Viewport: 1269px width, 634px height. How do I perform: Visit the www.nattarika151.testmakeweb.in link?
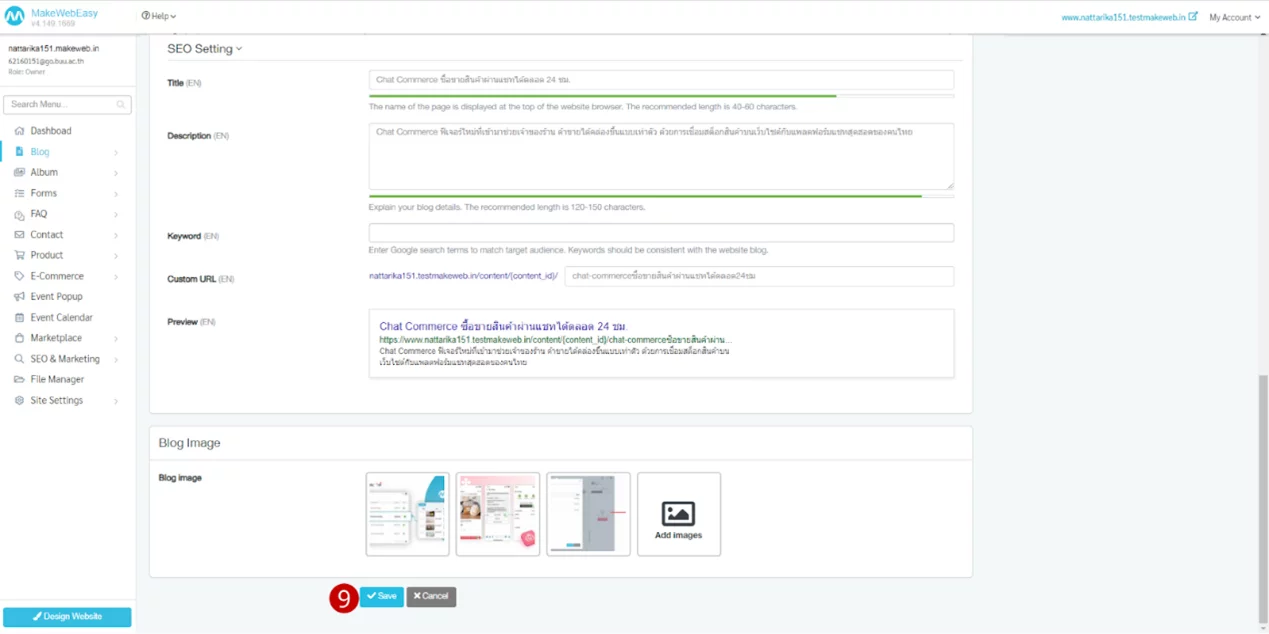pos(1123,17)
